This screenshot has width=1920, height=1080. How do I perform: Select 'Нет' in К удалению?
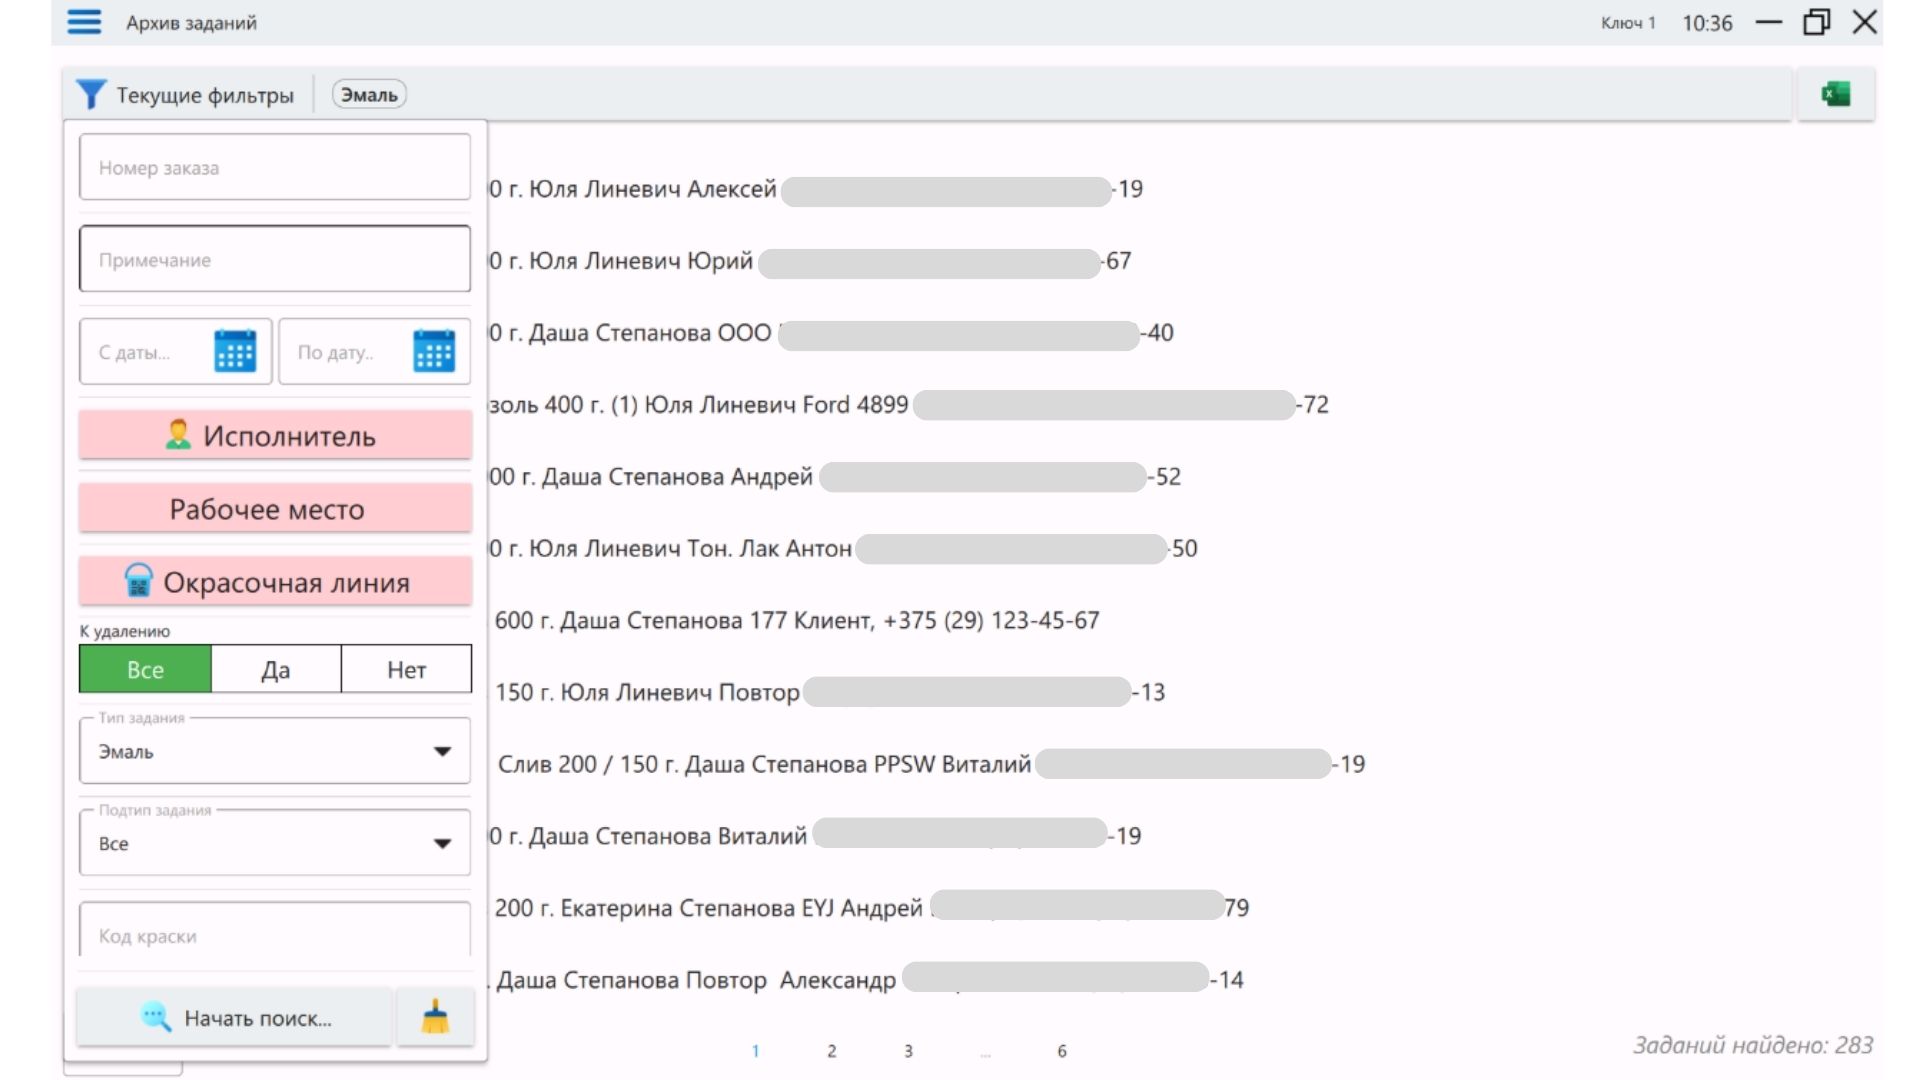(406, 670)
